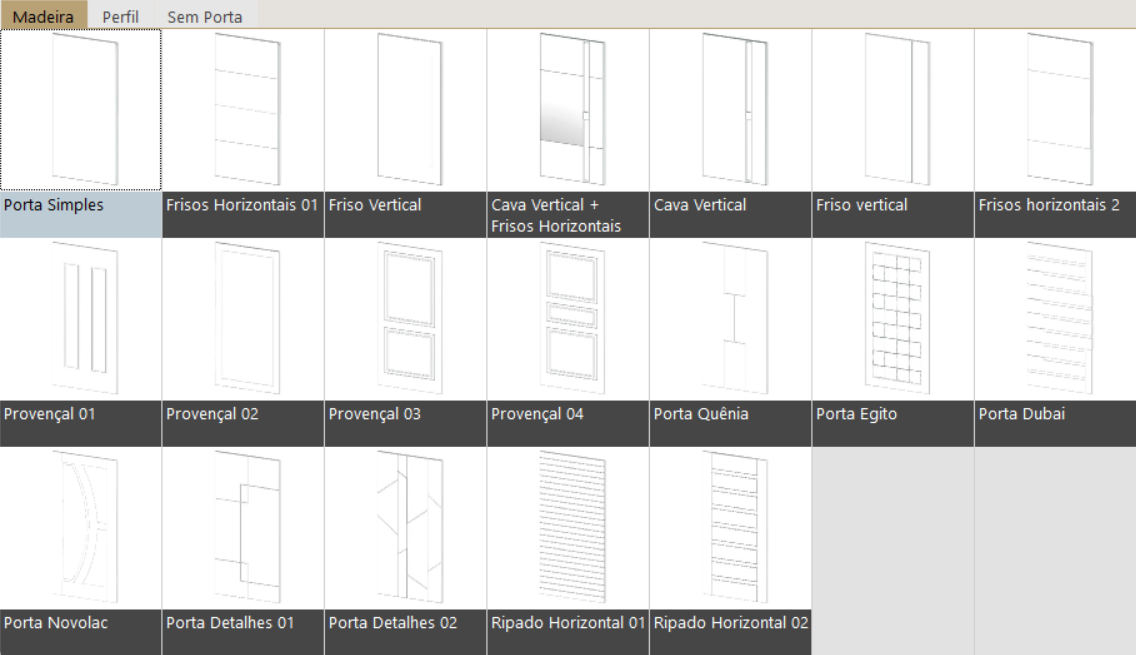
Task: Click the Ripado Horizontal 02 label
Action: click(x=730, y=623)
